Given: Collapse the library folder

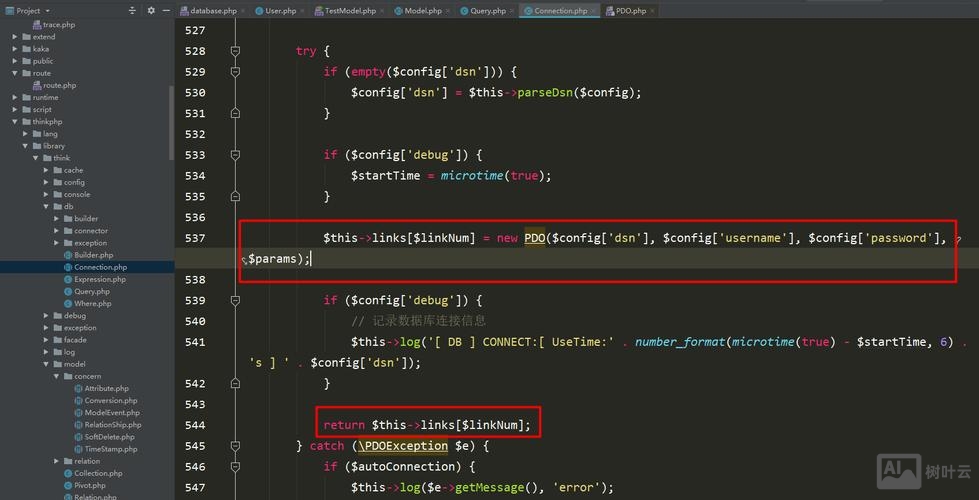Looking at the screenshot, I should [x=26, y=145].
